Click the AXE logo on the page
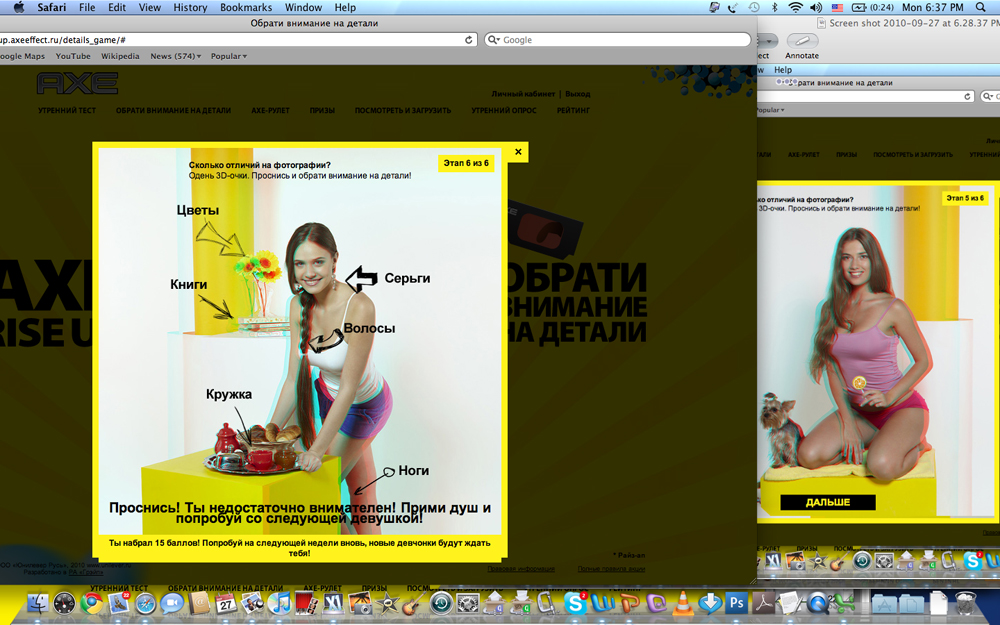This screenshot has height=625, width=1000. click(77, 83)
